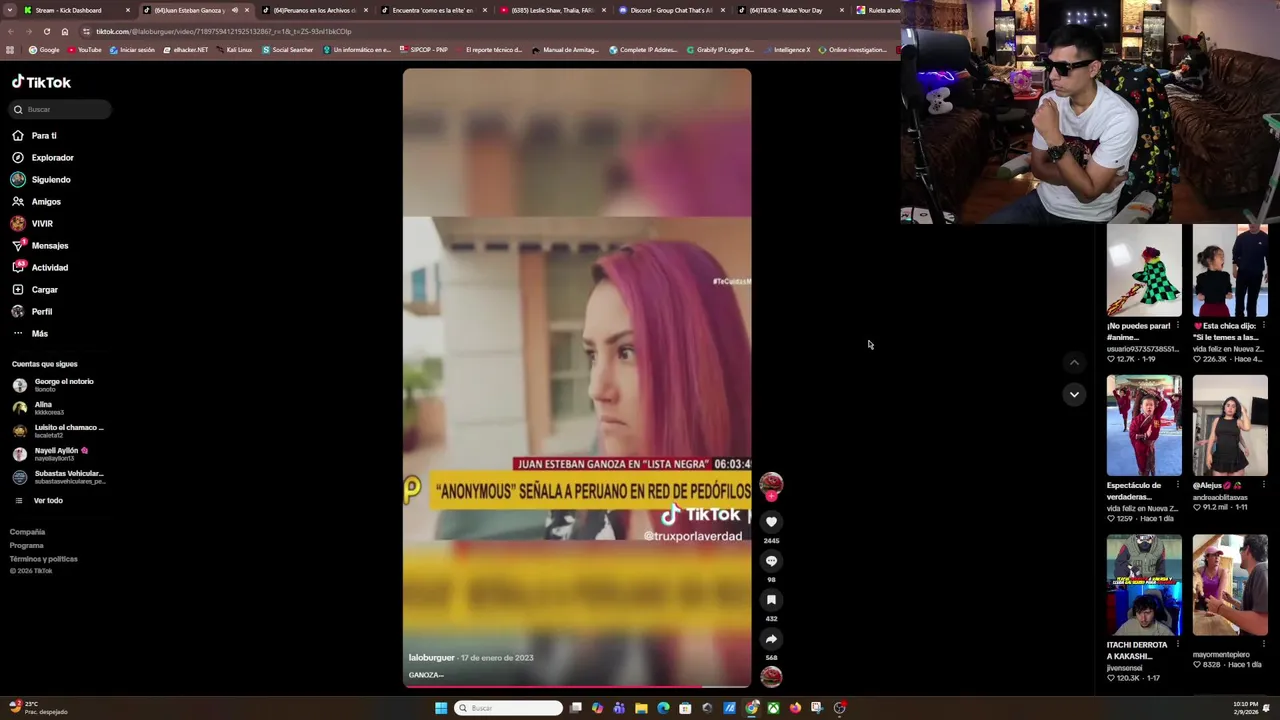1280x720 pixels.
Task: Switch to Peruanos en los Archivos tab
Action: 314,10
